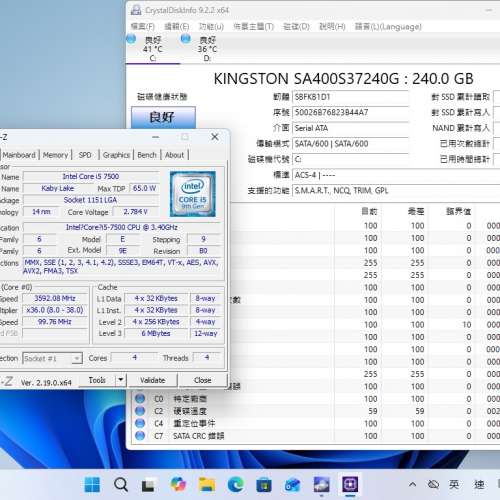This screenshot has height=500, width=500.
Task: Open the Socket #1 selection combo box
Action: point(52,358)
